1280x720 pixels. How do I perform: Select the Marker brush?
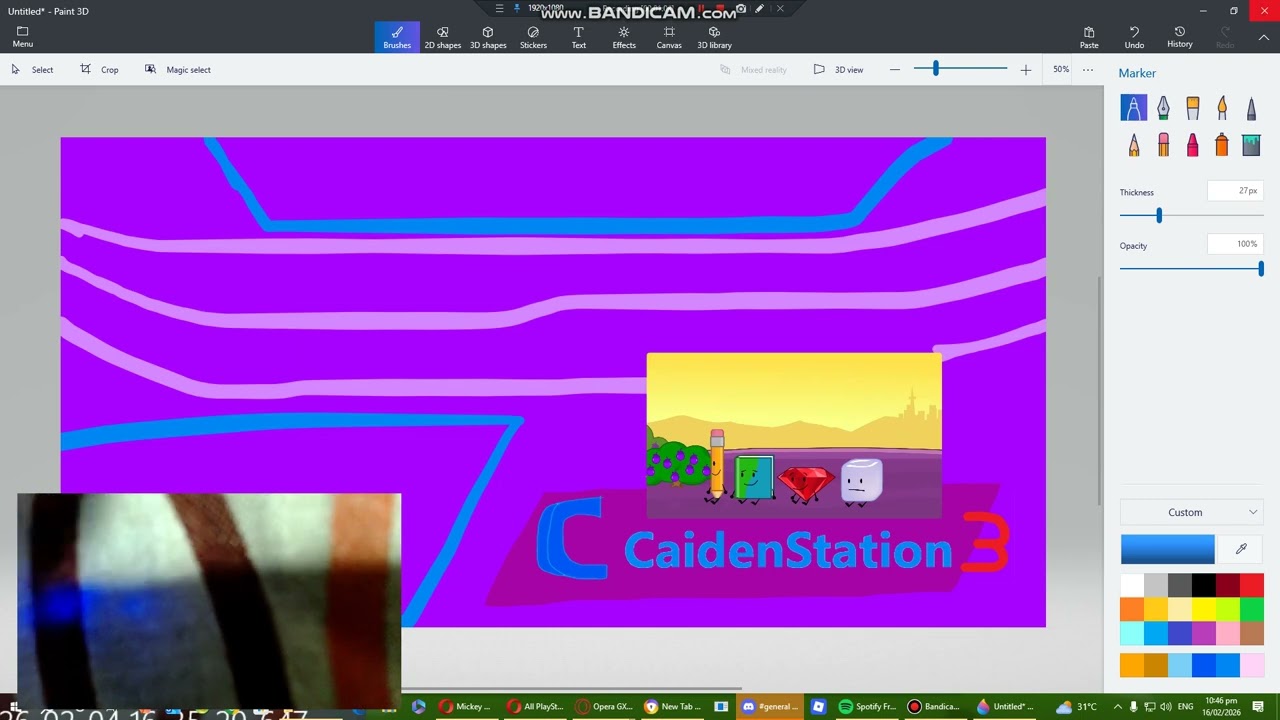click(x=1133, y=107)
